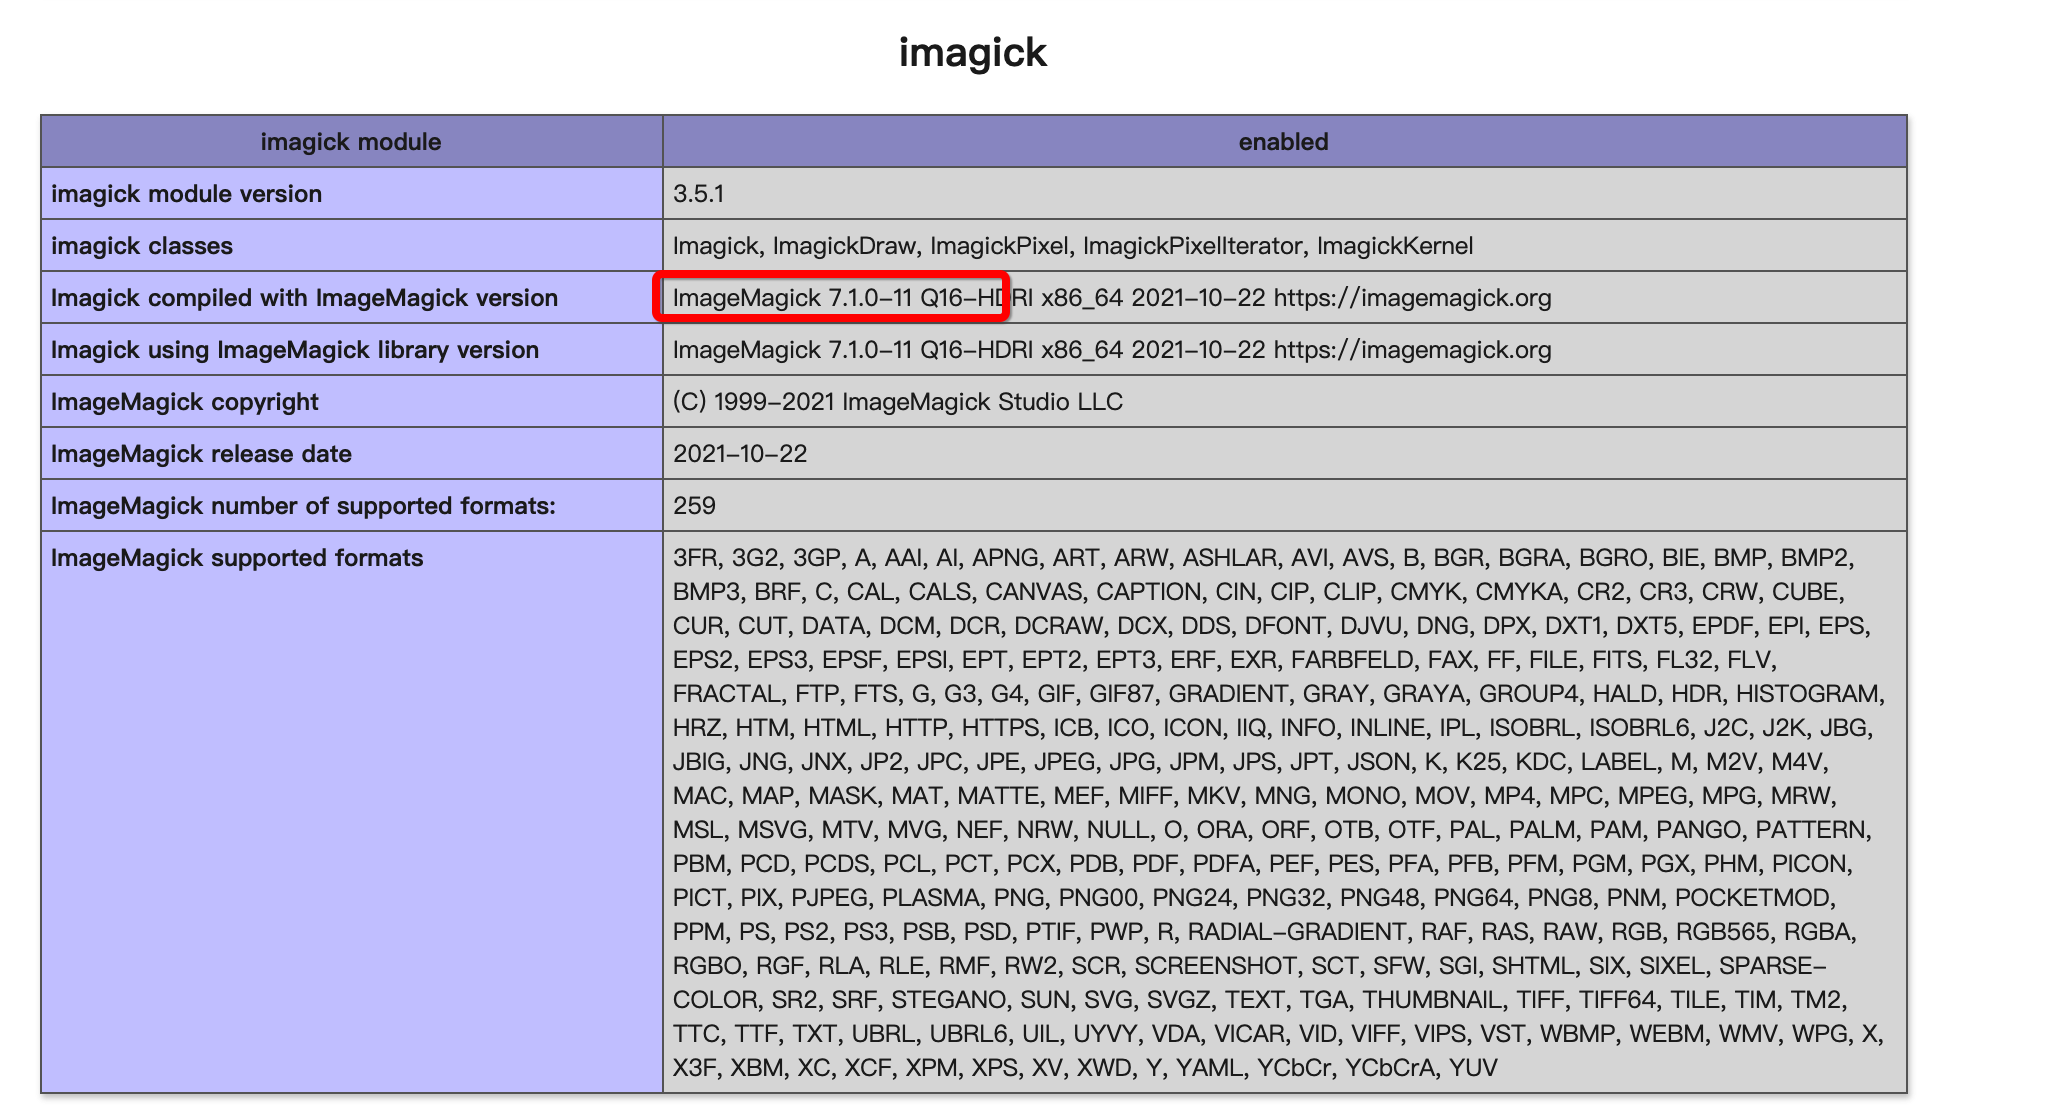Click the compiled-with ImageMagick 7.1.0-11 value

[1112, 297]
